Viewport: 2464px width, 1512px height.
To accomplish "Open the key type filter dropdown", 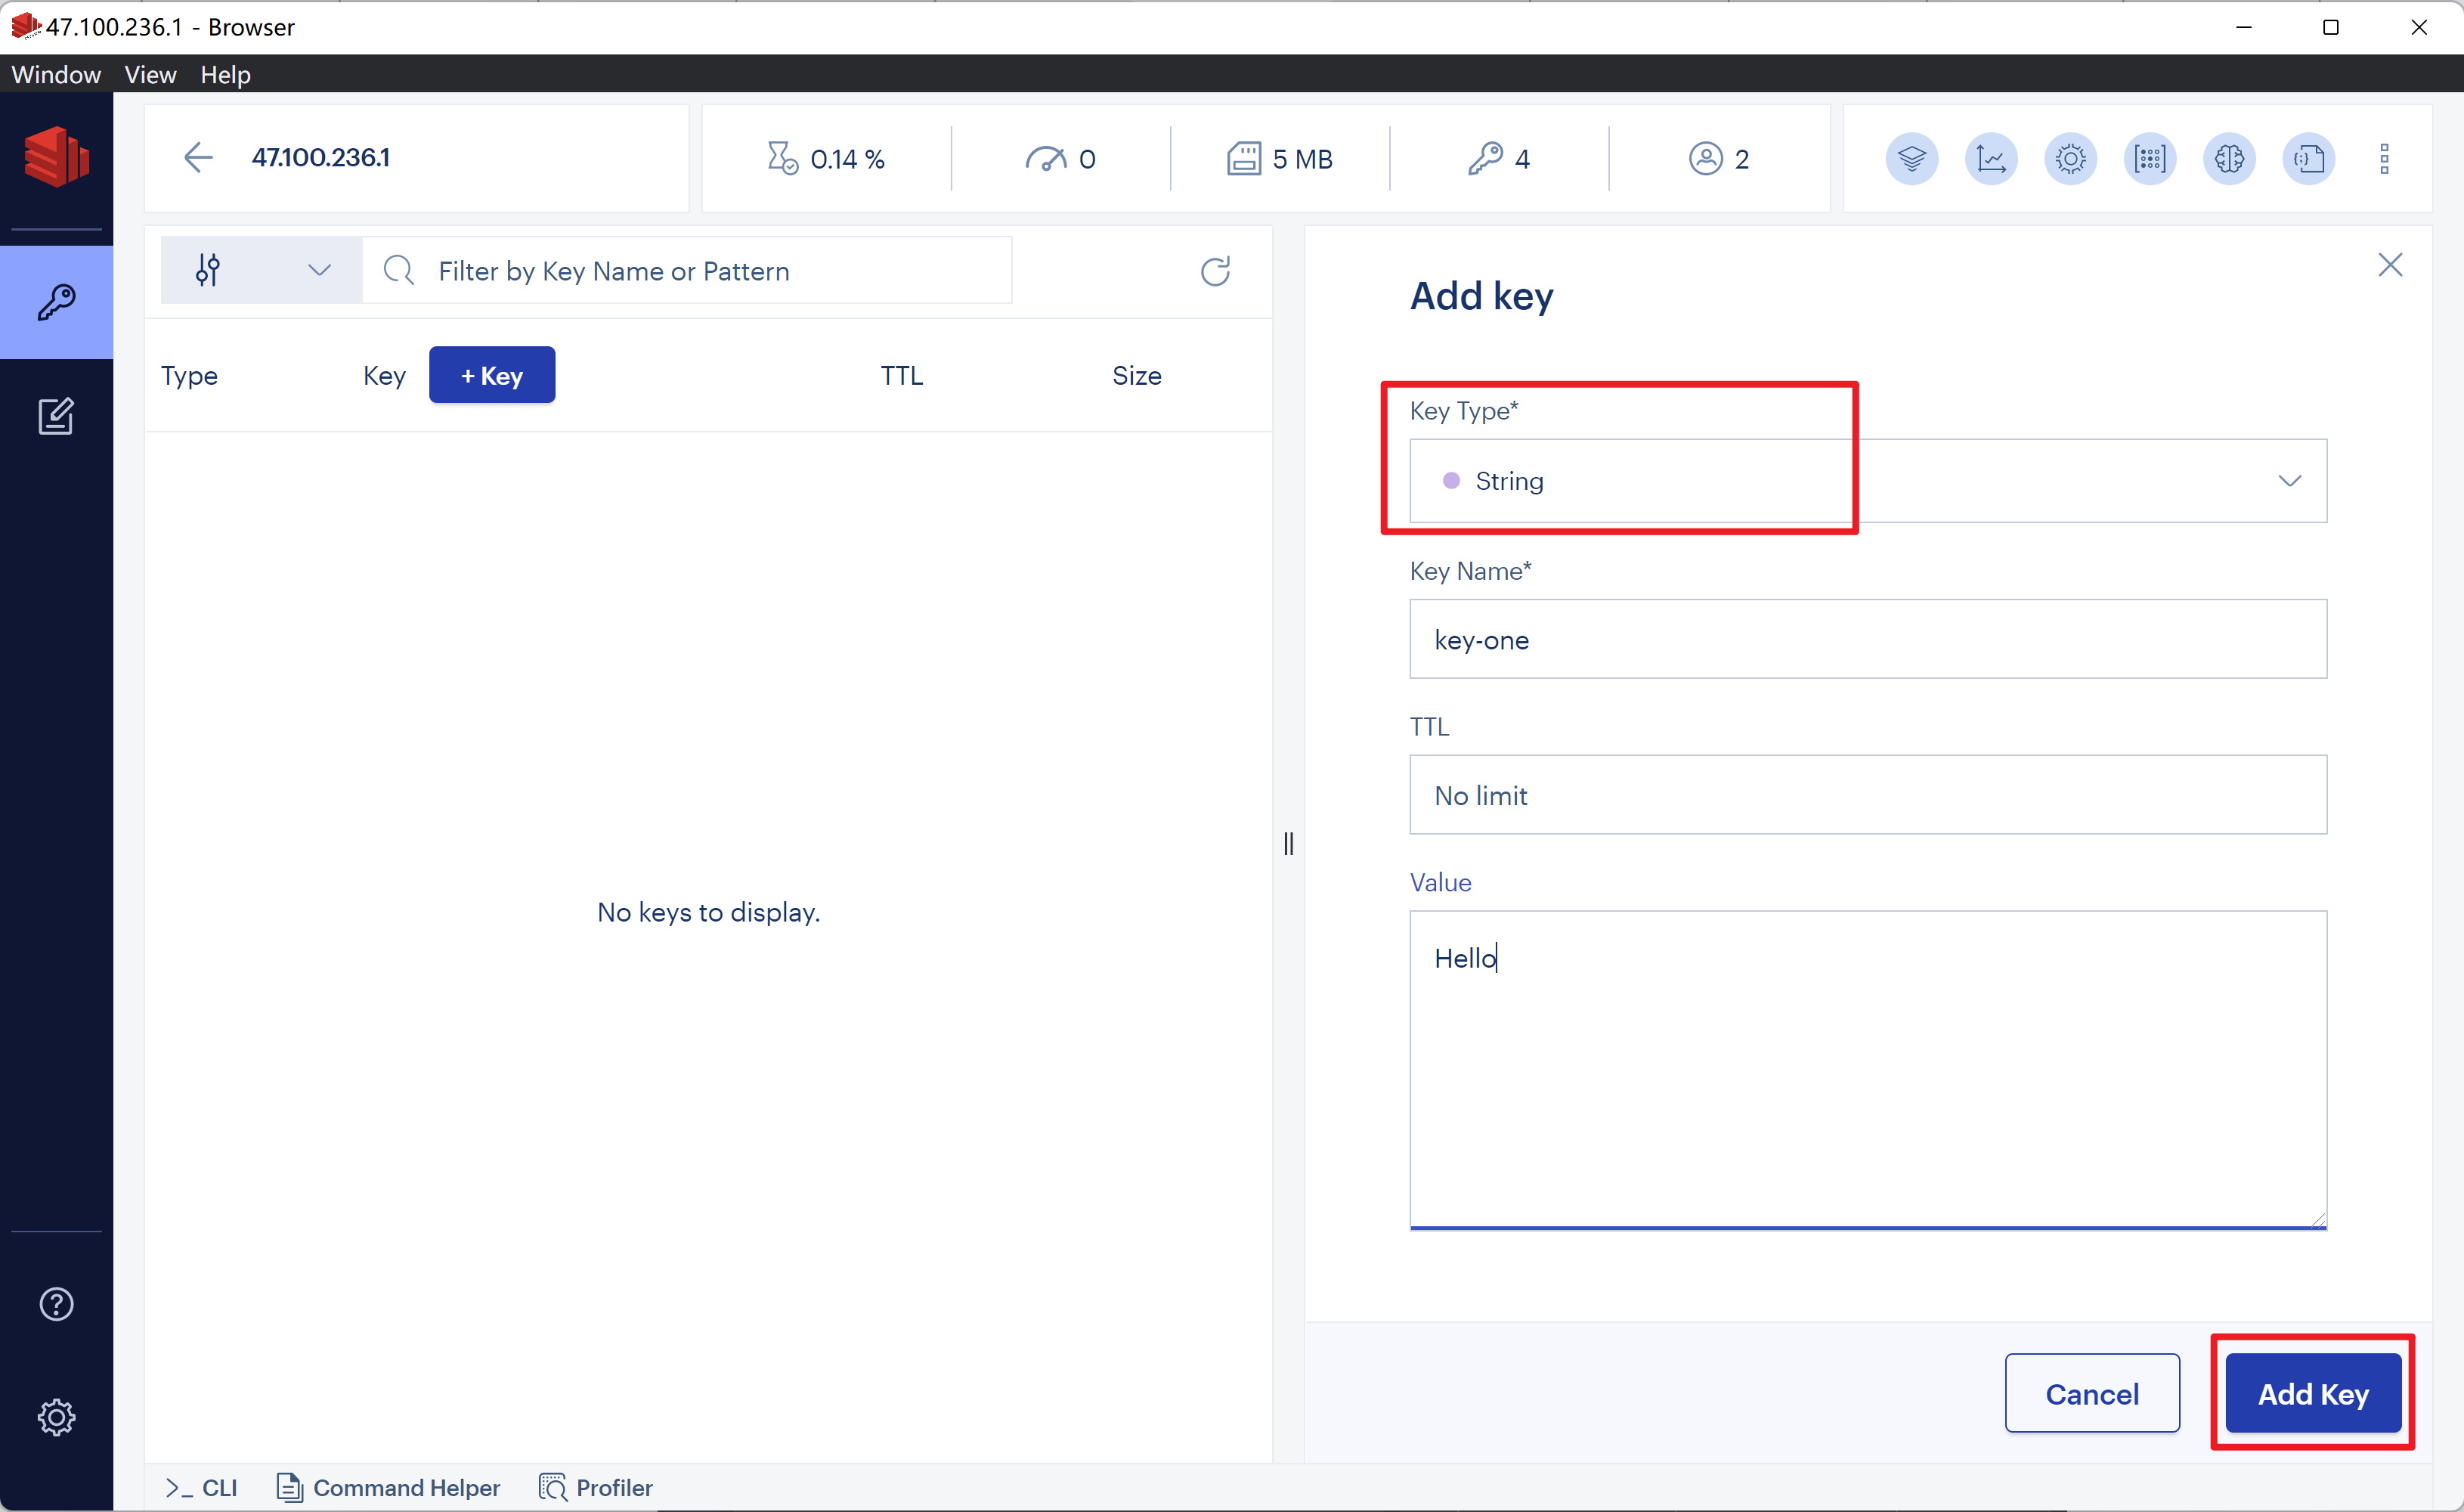I will [262, 271].
